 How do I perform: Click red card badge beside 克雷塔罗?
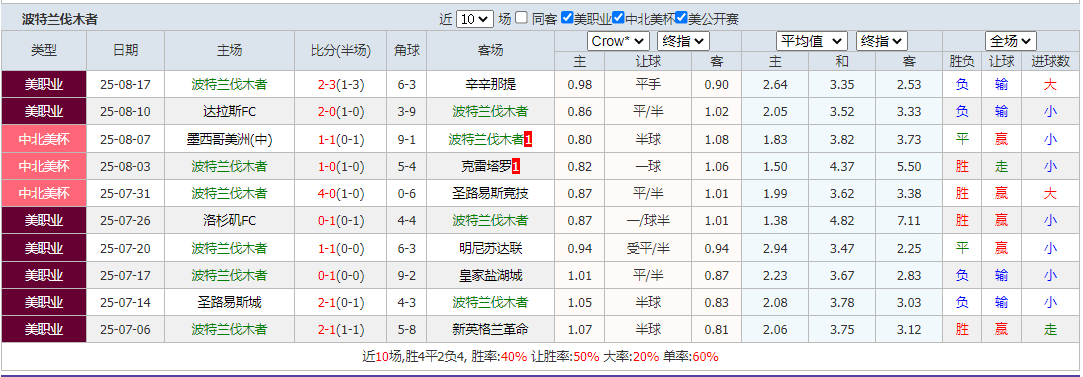point(516,166)
